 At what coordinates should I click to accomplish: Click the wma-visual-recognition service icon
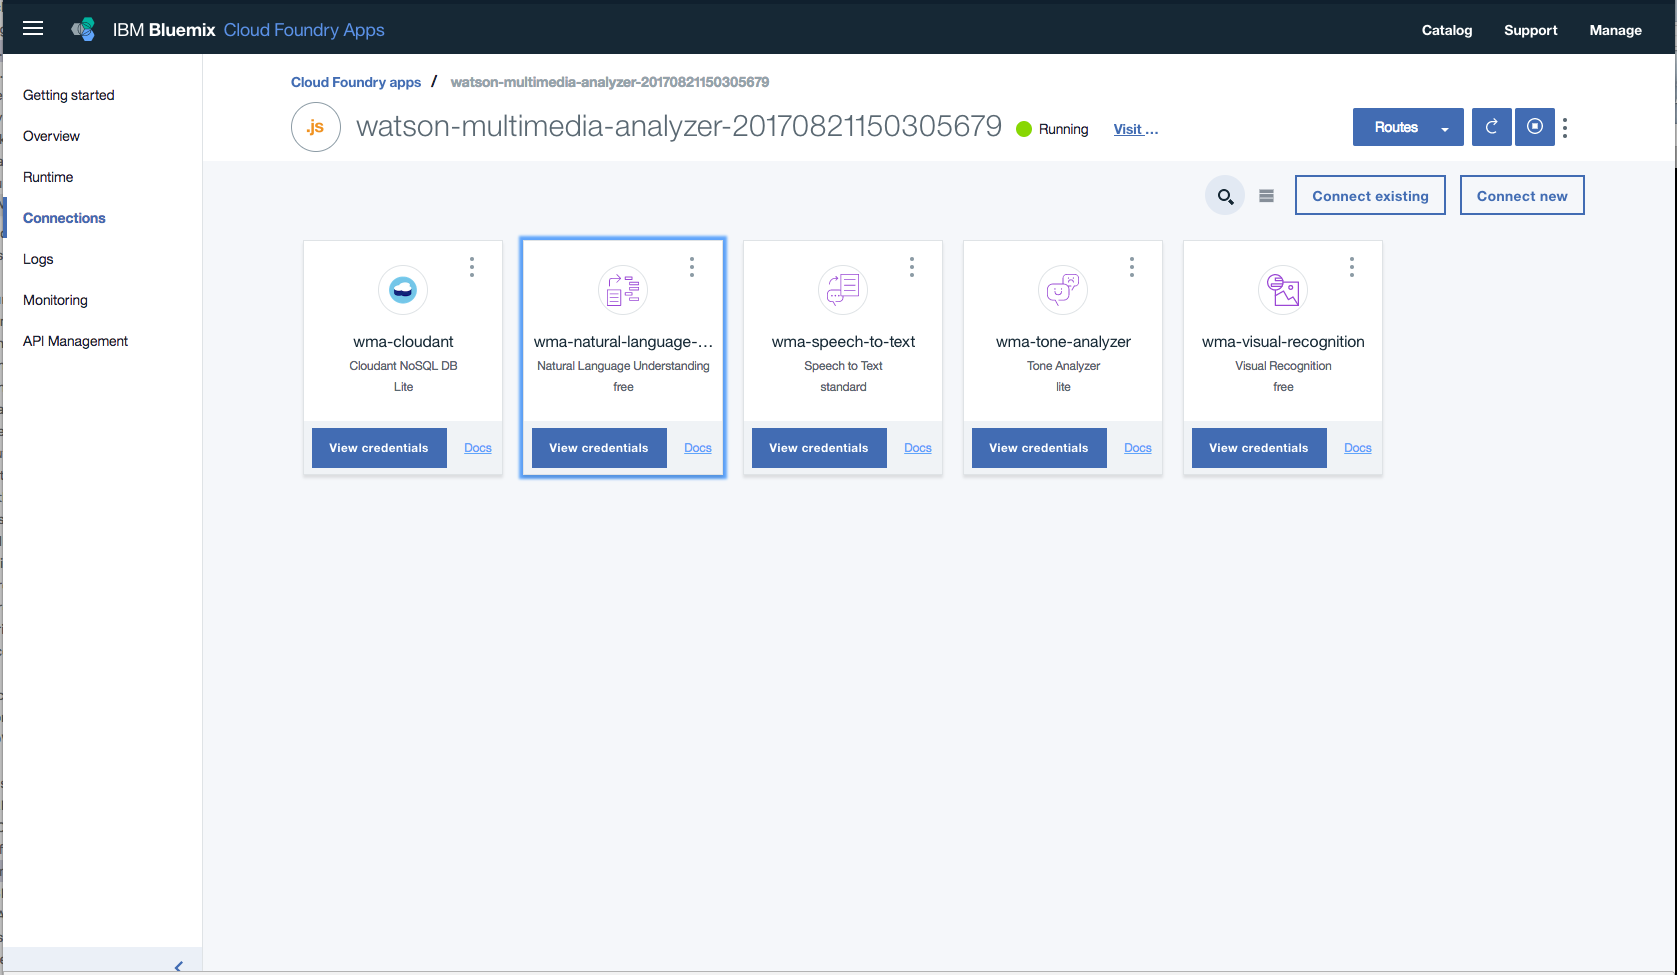pos(1283,290)
